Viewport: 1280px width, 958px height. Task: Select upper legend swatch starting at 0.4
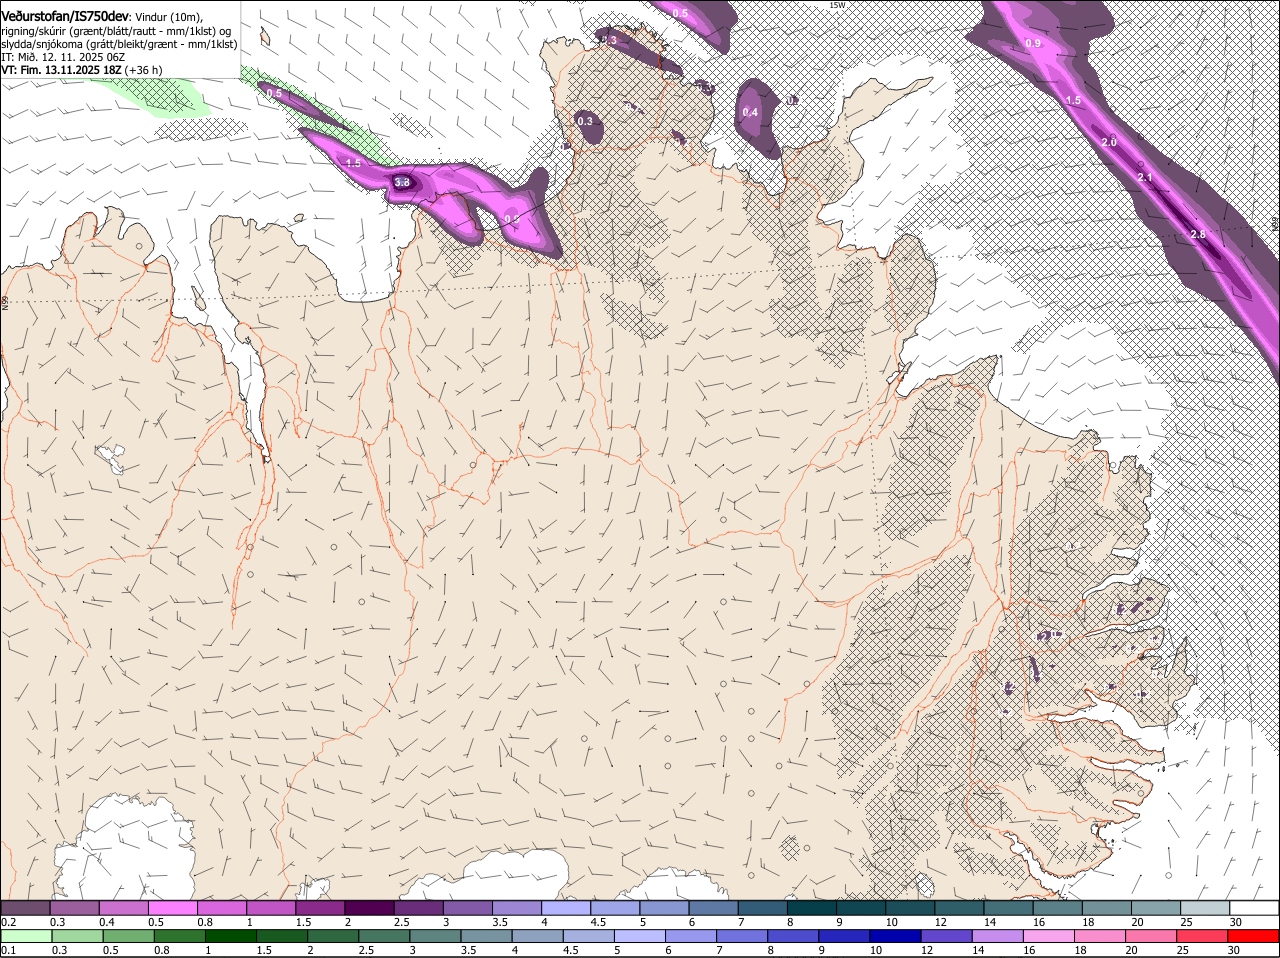123,908
